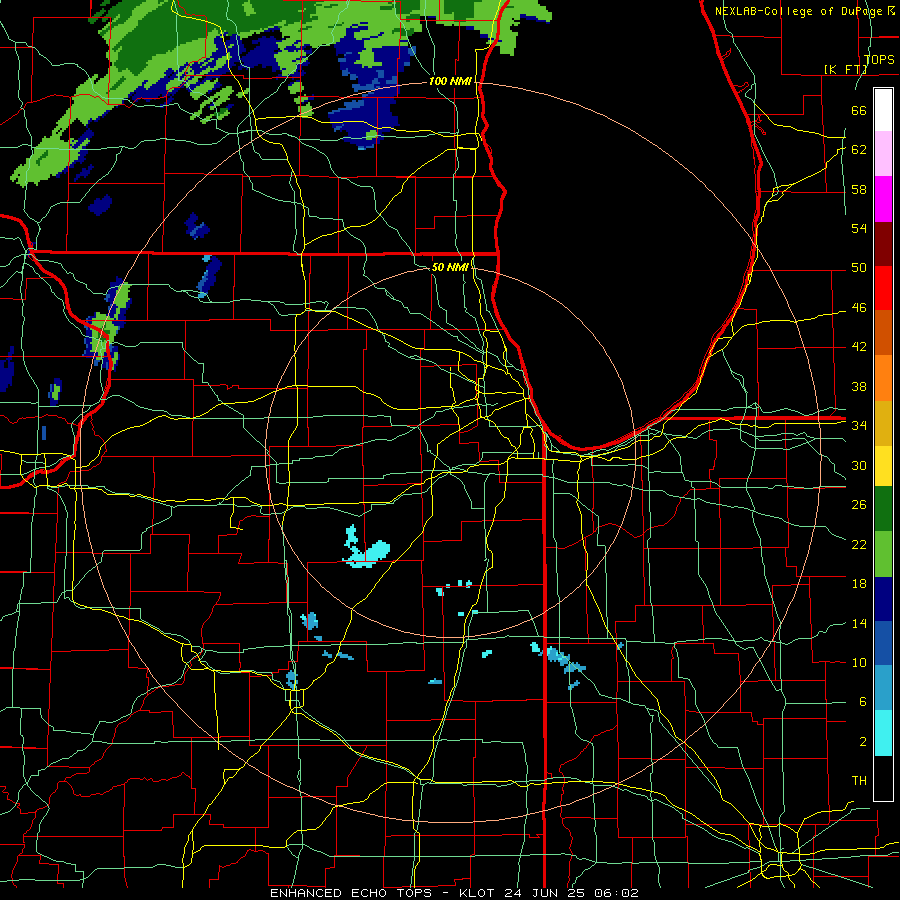Click the '100 NMI' range ring label
The height and width of the screenshot is (900, 900).
pos(450,82)
